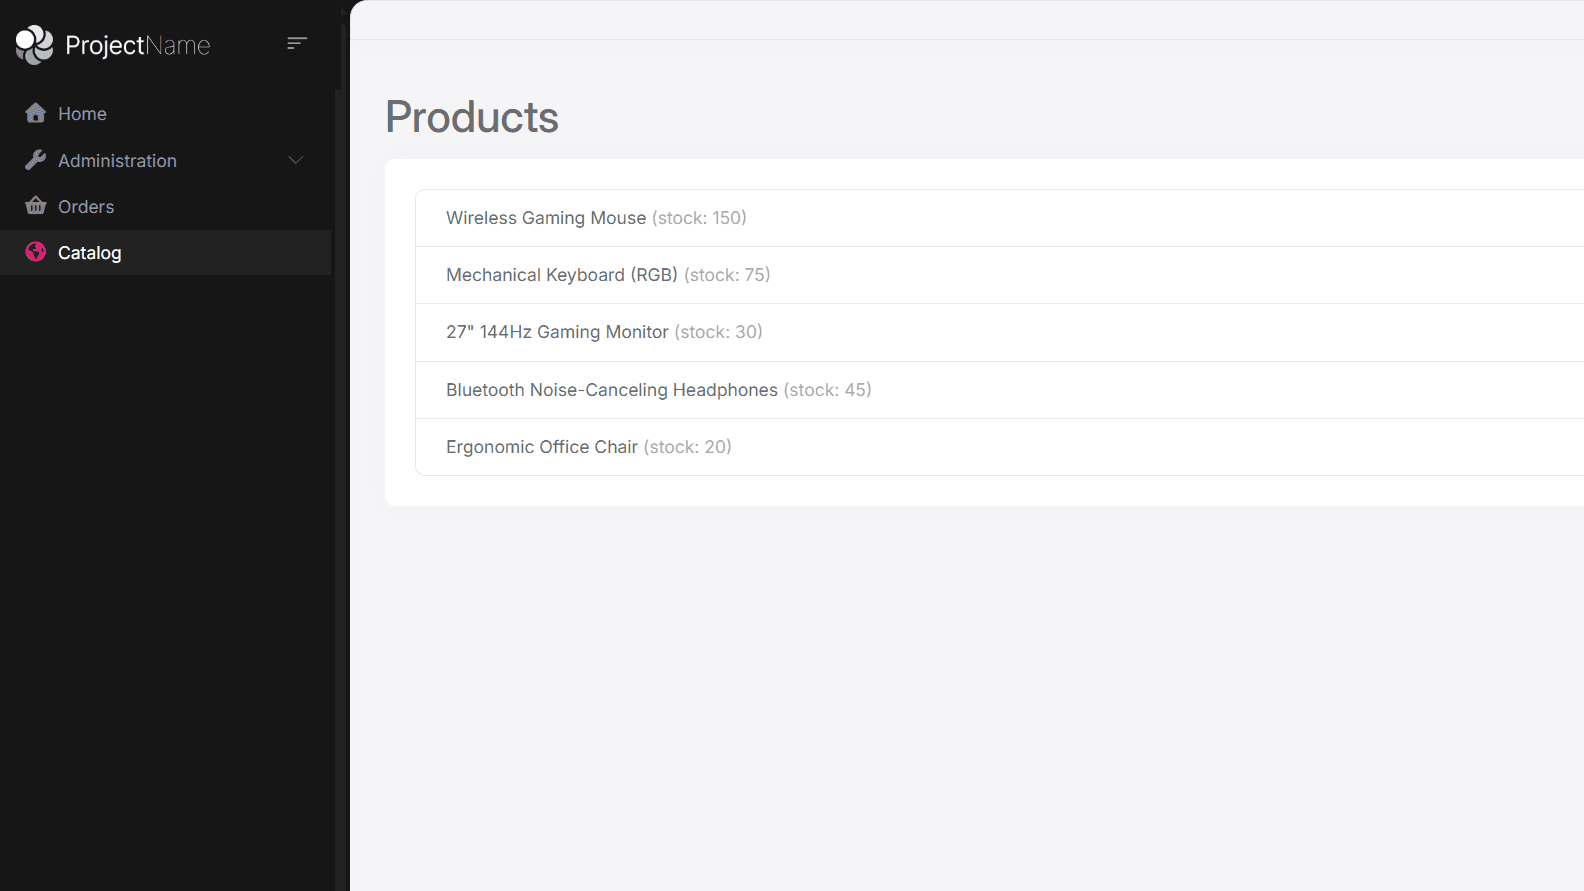The image size is (1584, 891).
Task: Collapse the sidebar with the menu toggle icon
Action: click(297, 43)
